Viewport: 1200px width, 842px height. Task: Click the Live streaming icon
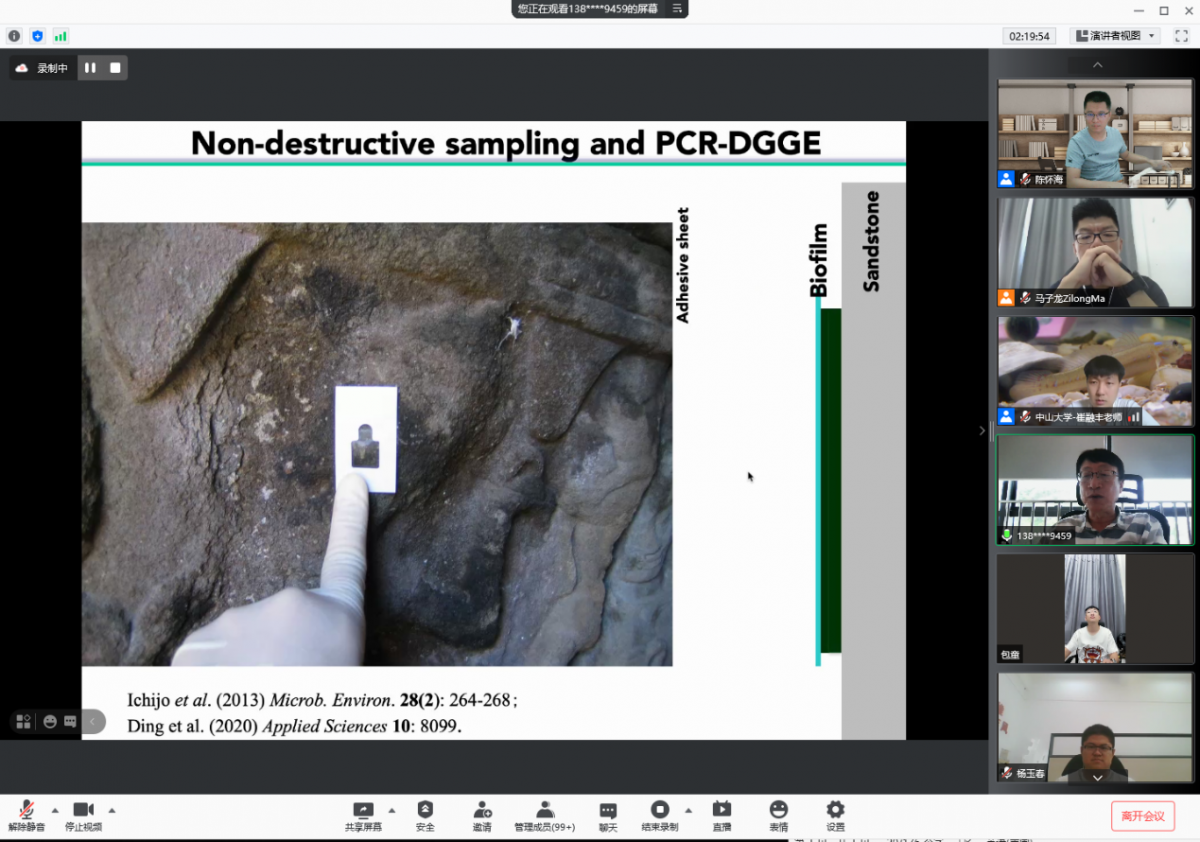[x=721, y=811]
